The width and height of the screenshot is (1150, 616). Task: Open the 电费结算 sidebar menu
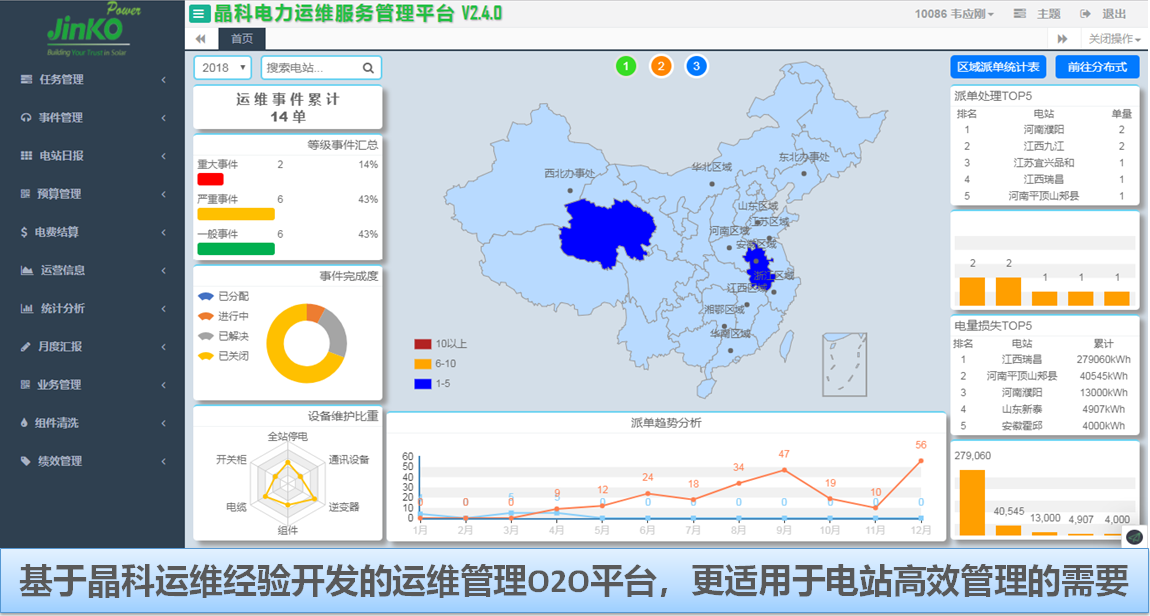(92, 232)
